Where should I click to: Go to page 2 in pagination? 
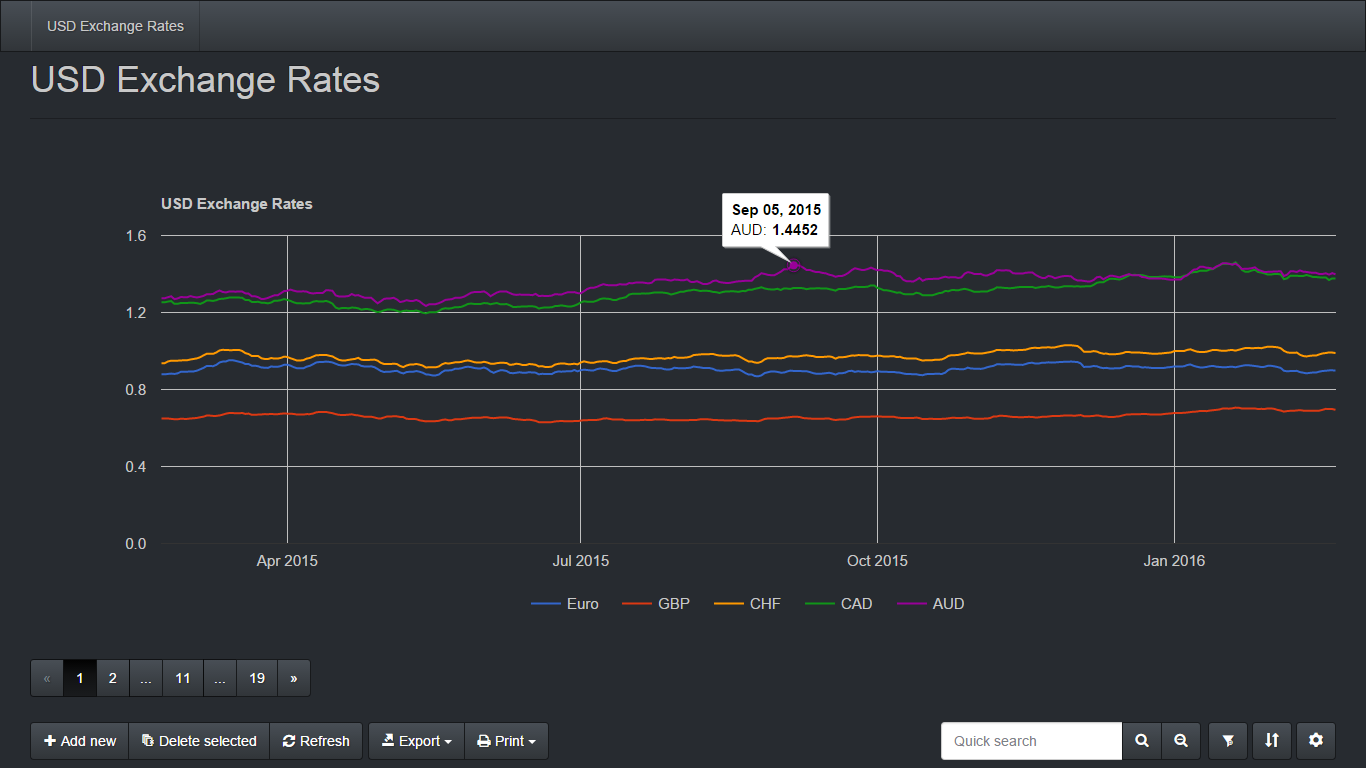(113, 678)
